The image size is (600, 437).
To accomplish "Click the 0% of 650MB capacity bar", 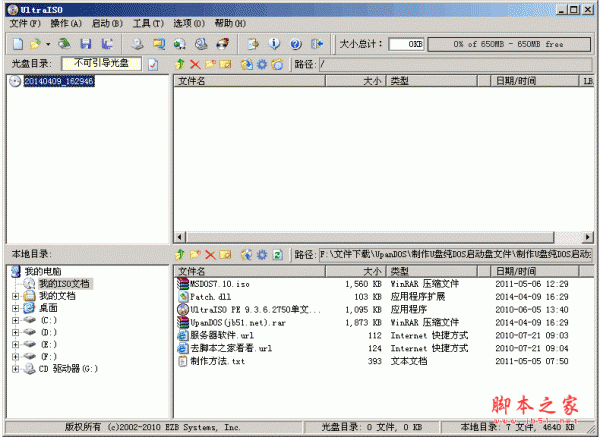I will pyautogui.click(x=509, y=44).
